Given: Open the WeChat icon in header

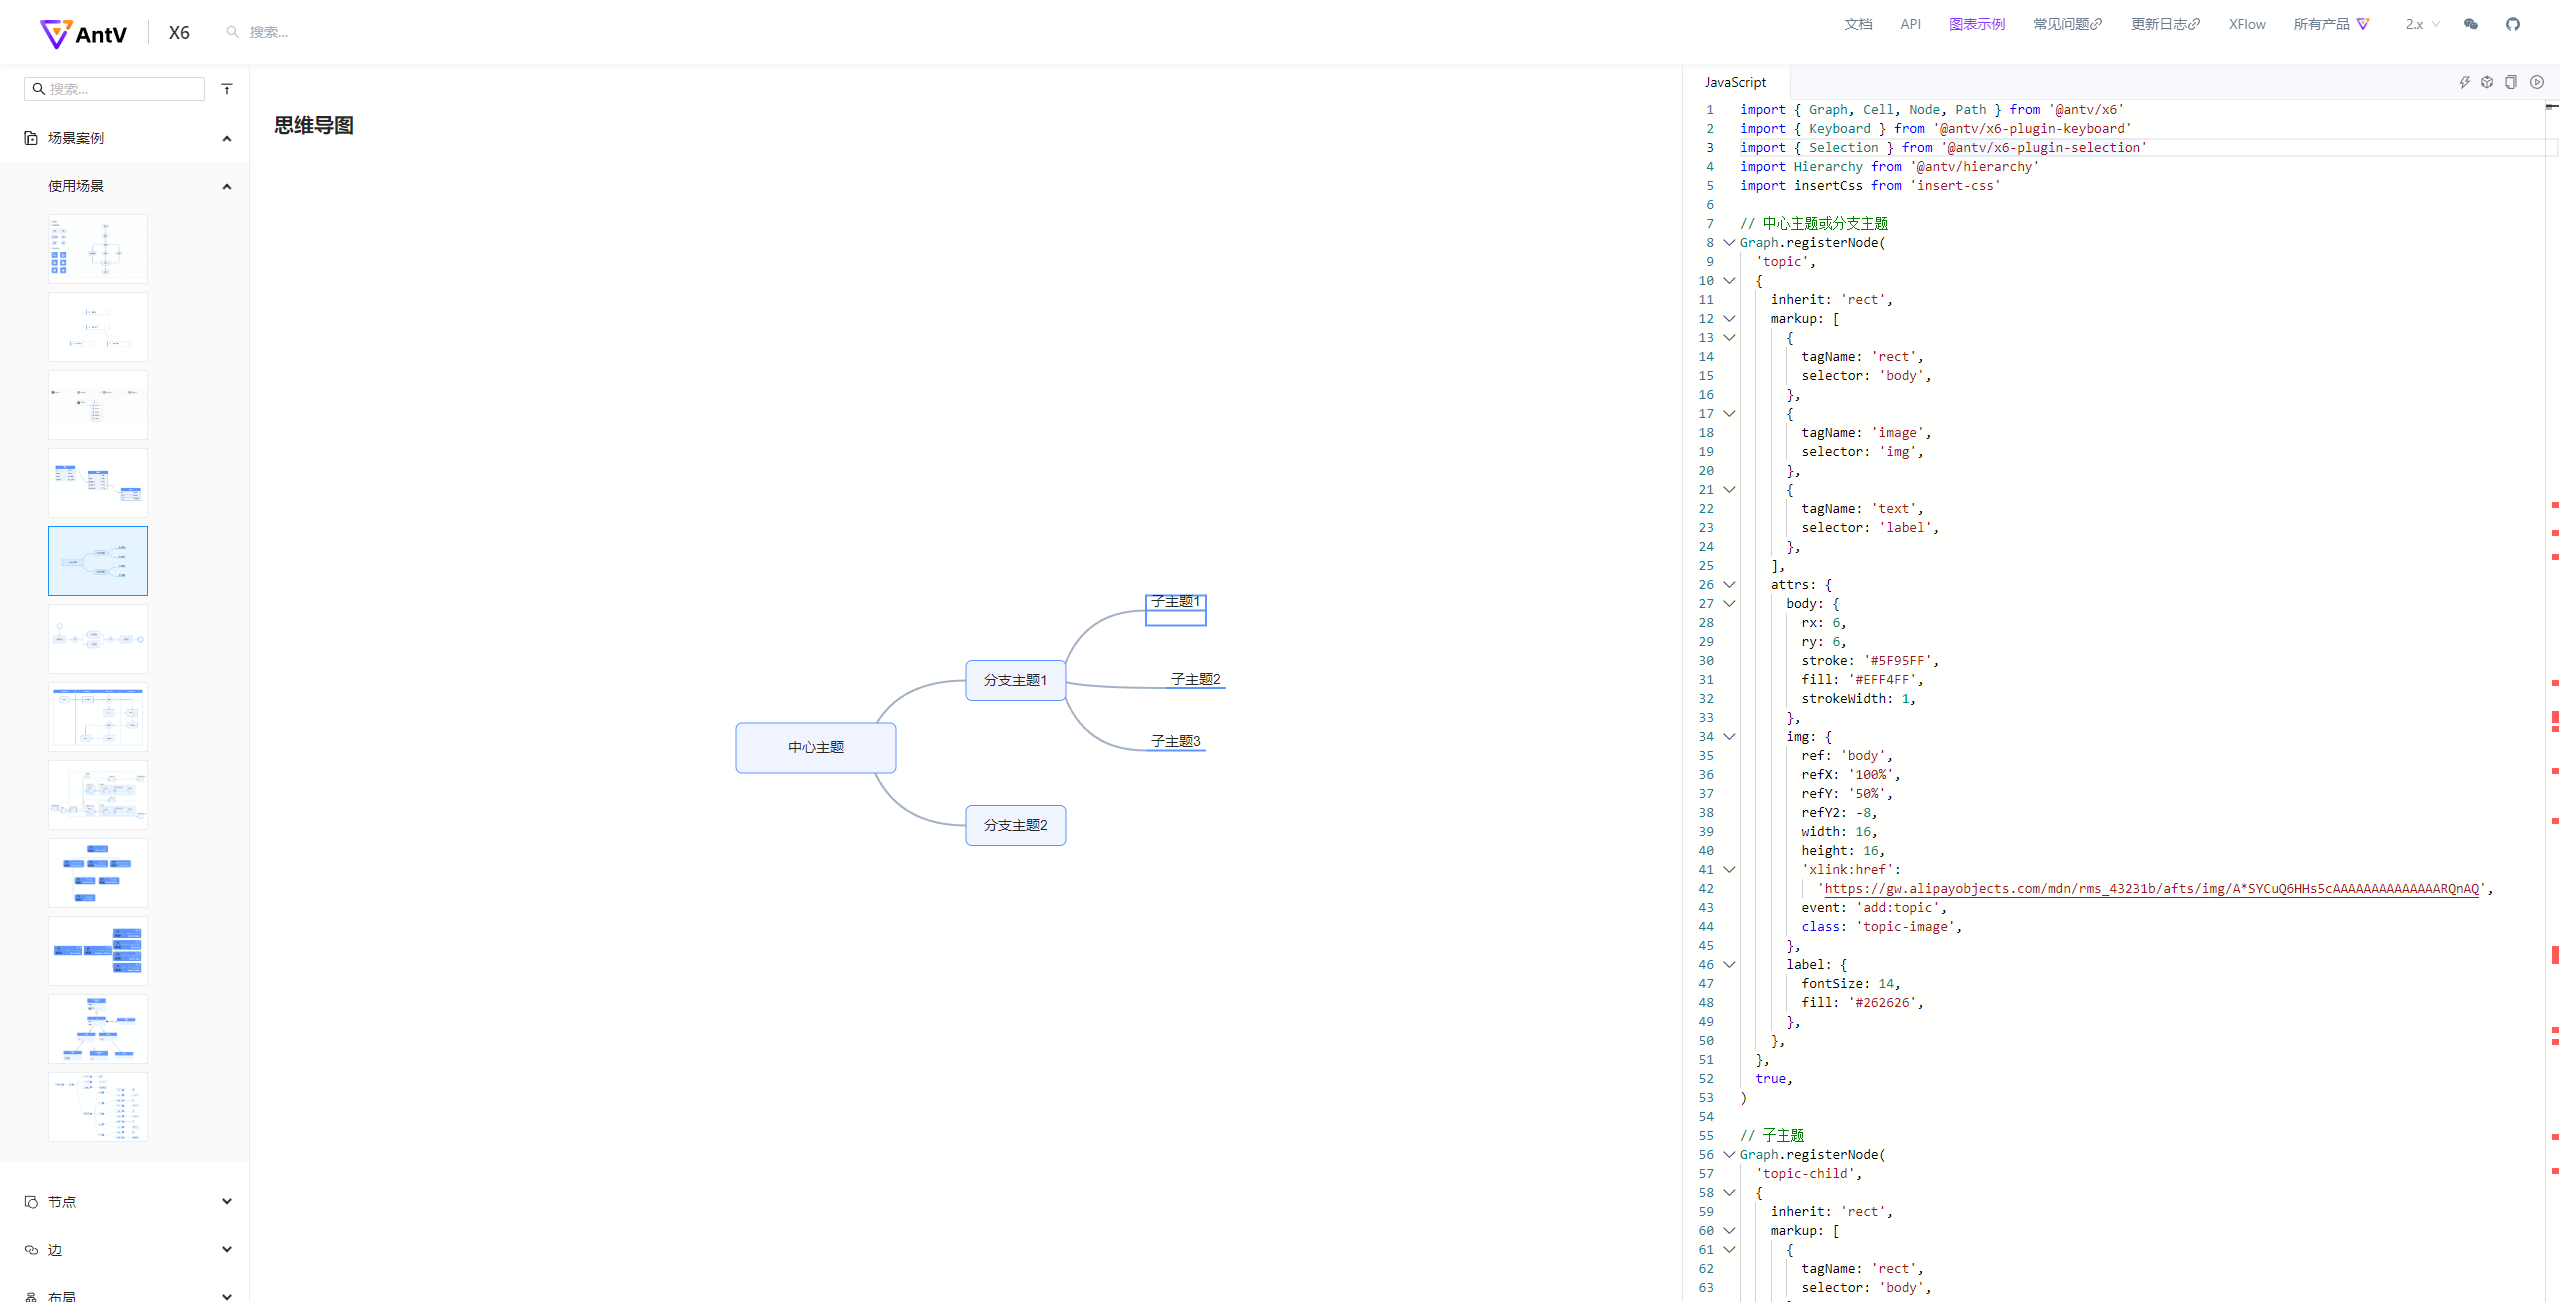Looking at the screenshot, I should click(2471, 25).
